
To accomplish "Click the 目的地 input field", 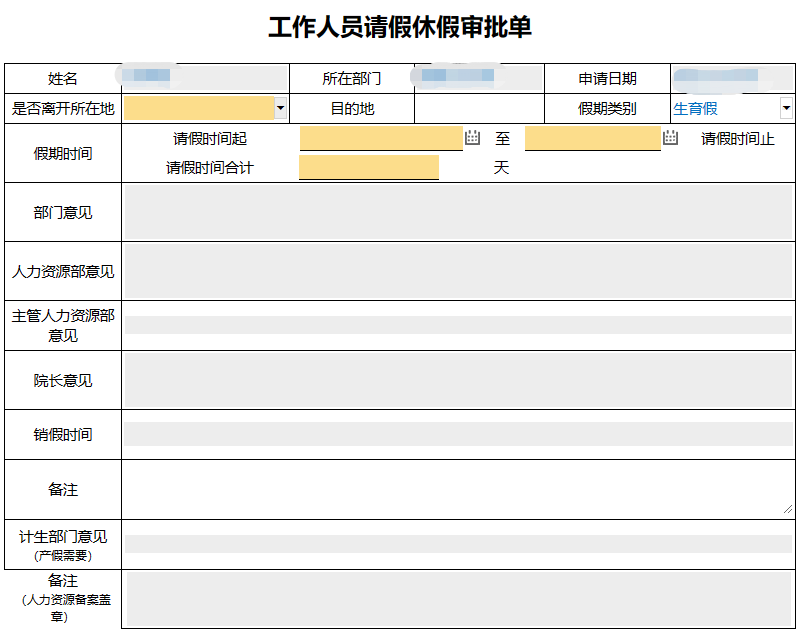I will click(x=479, y=109).
